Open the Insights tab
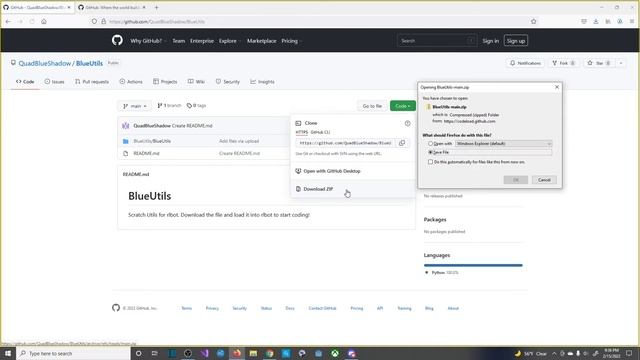The image size is (640, 360). (x=262, y=82)
